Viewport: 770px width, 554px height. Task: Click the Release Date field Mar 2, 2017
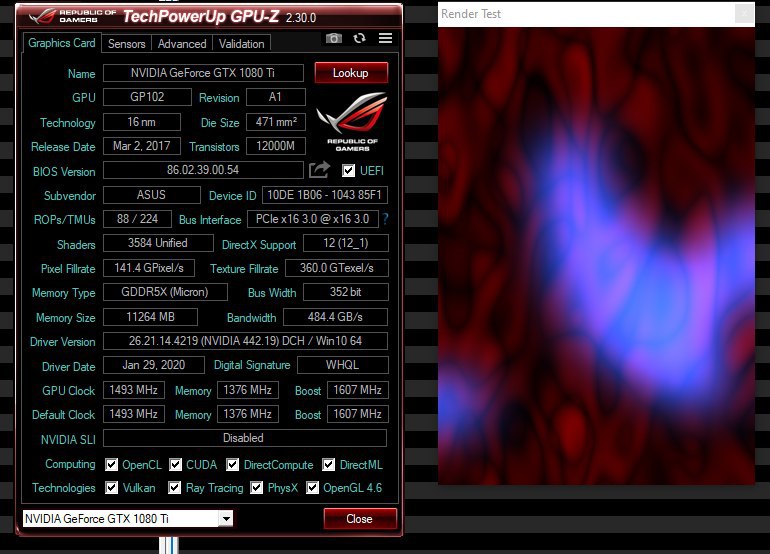click(x=142, y=146)
